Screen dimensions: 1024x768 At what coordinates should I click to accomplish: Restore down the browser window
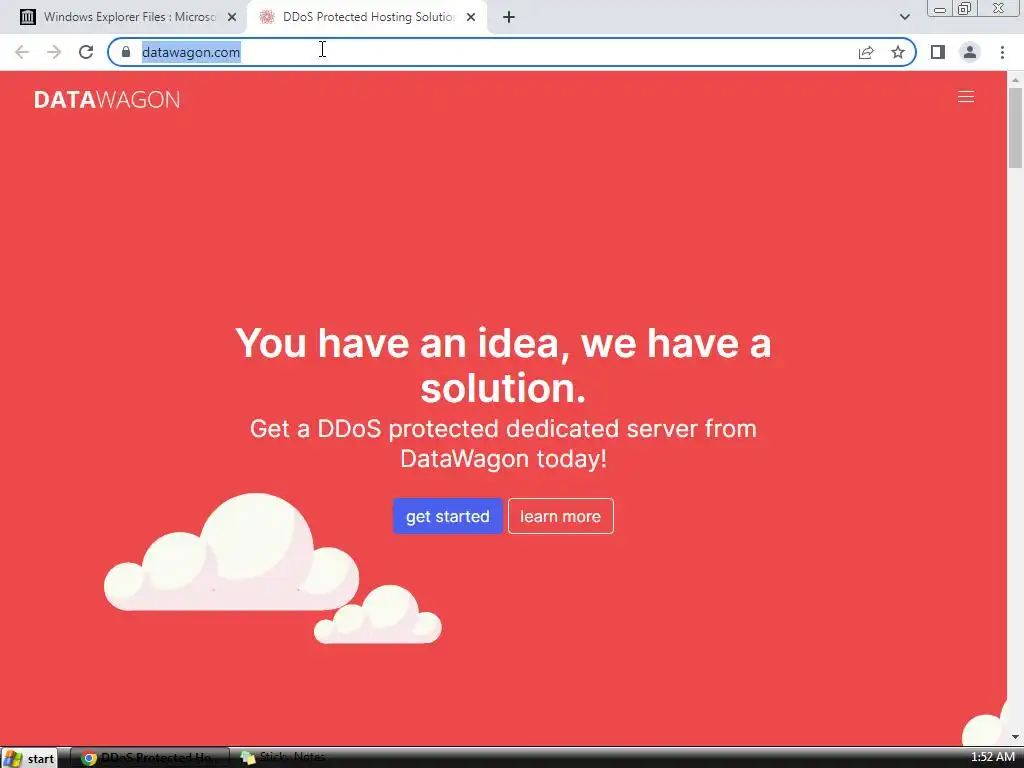tap(965, 8)
